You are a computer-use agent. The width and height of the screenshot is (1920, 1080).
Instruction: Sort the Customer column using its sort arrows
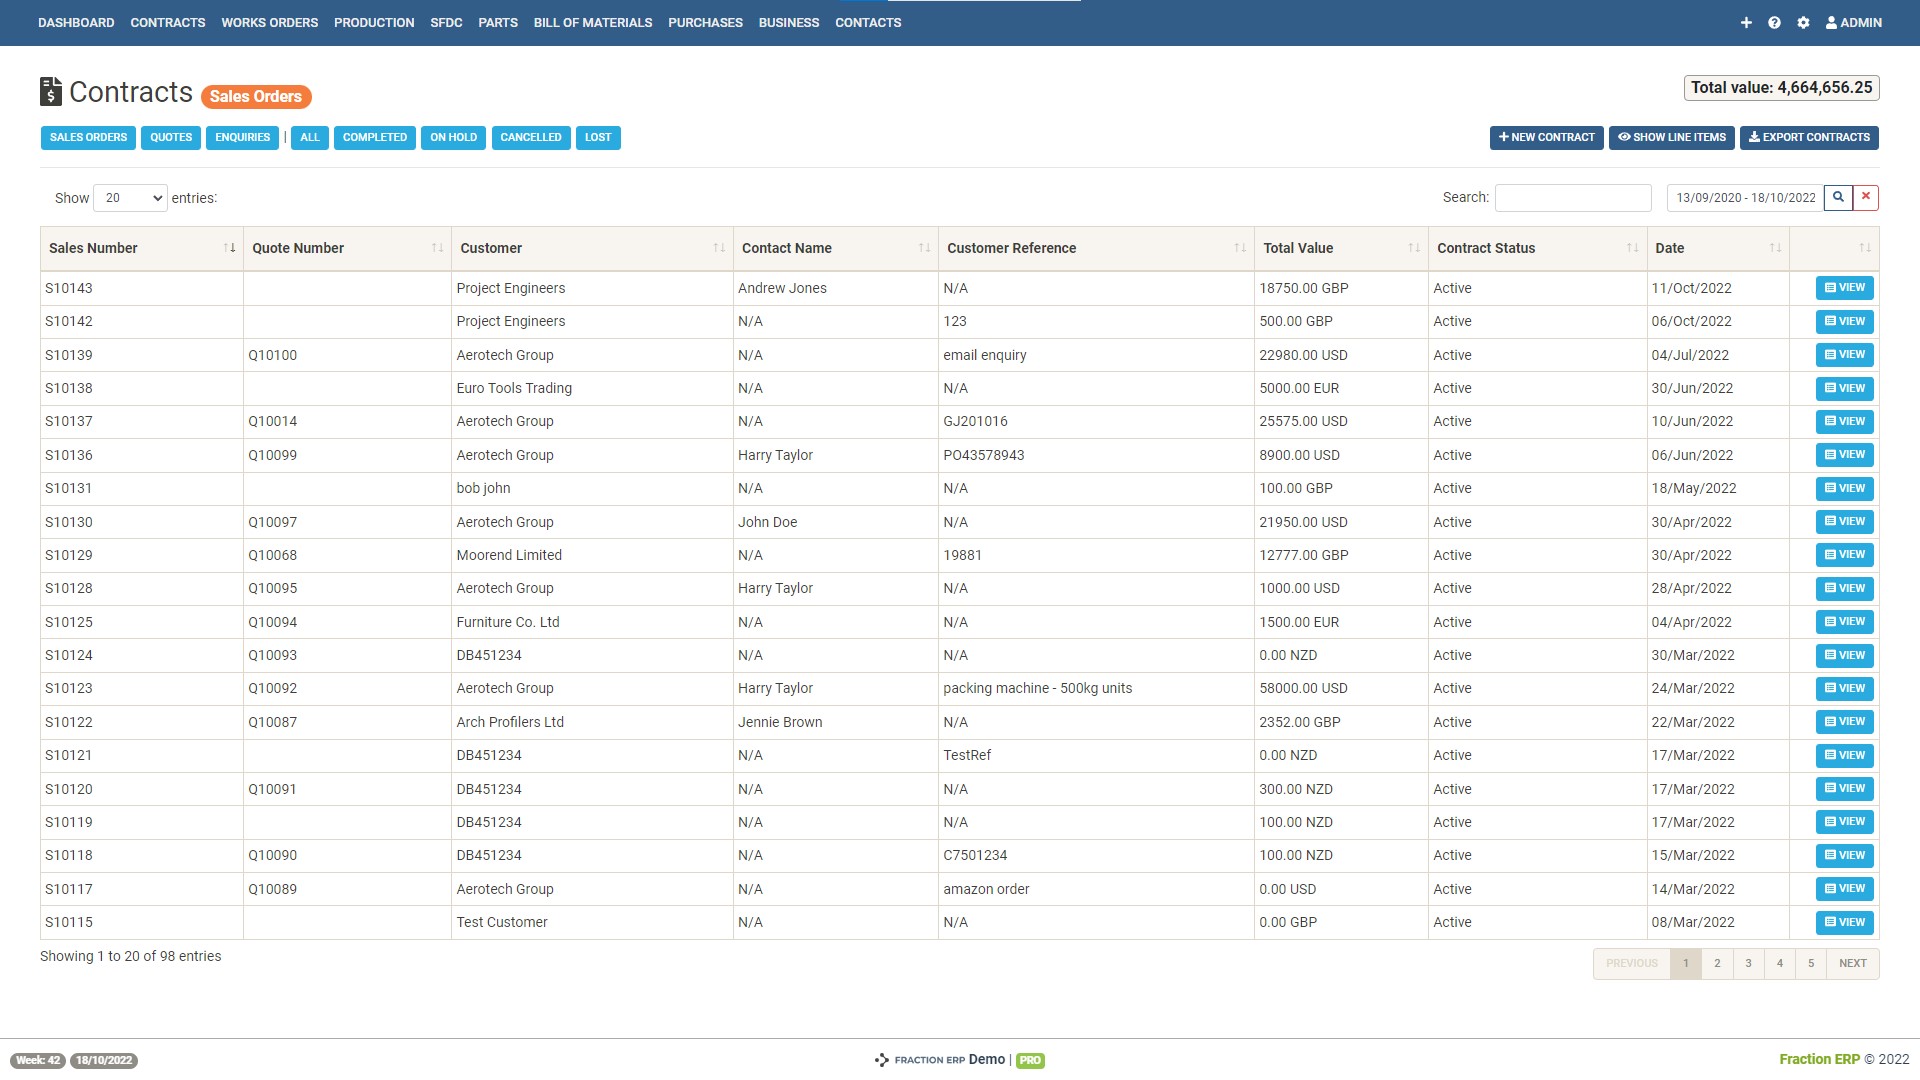click(x=718, y=248)
